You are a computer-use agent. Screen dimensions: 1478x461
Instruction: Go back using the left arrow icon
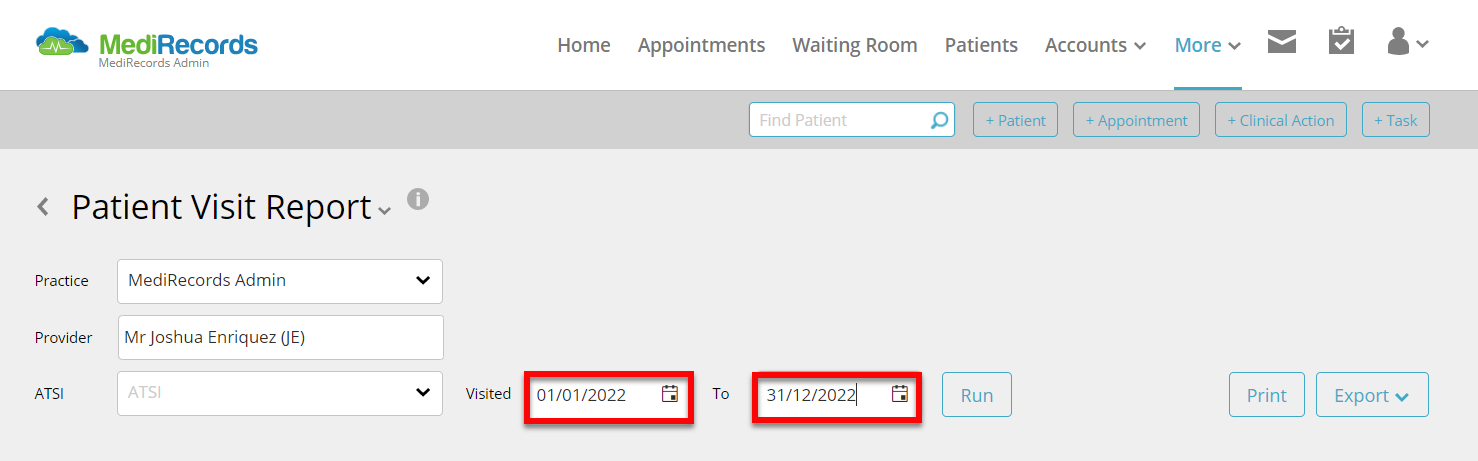click(43, 207)
